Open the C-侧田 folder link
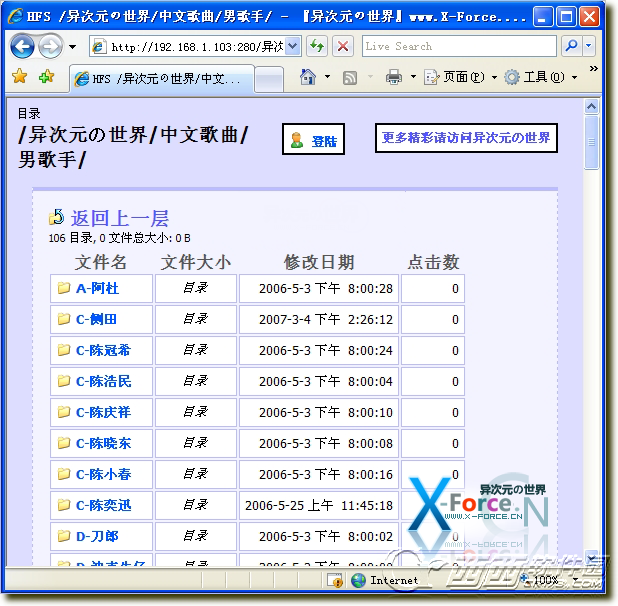The image size is (618, 606). [x=96, y=319]
